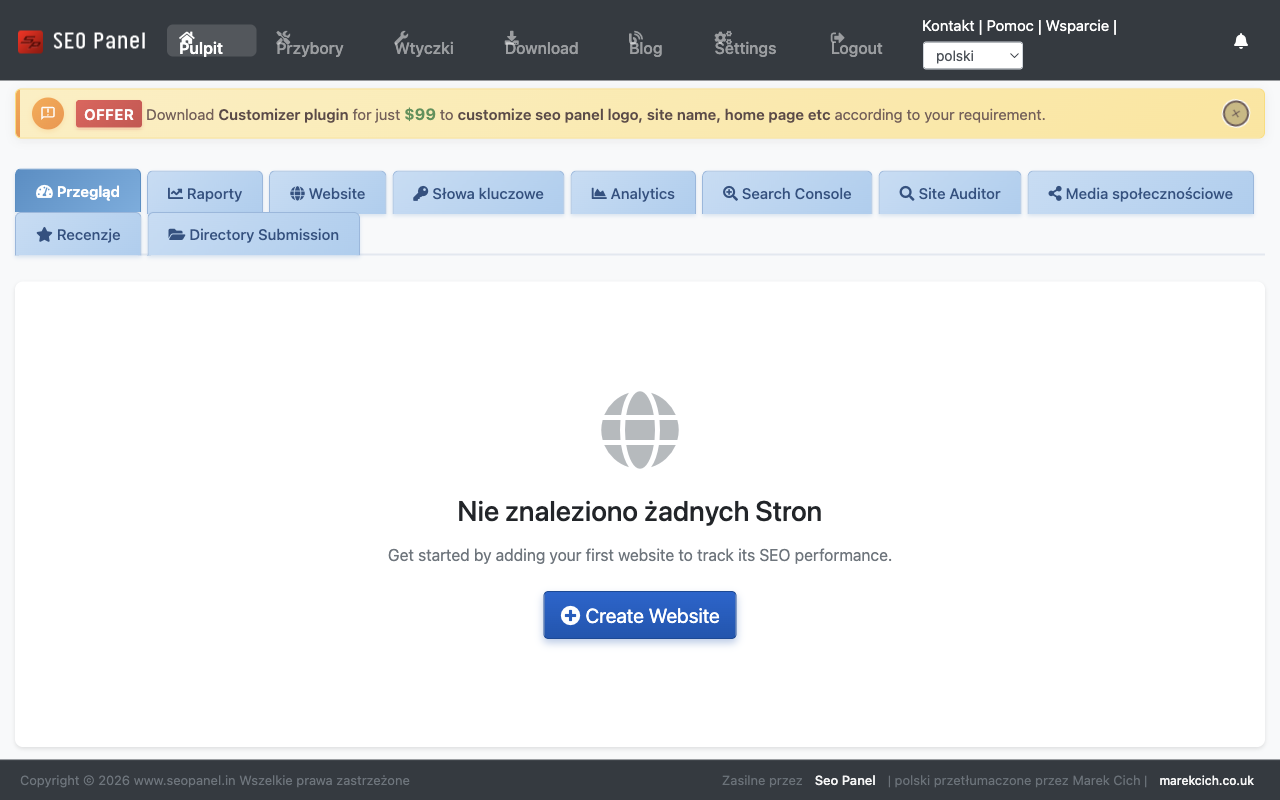Open the Site Auditor tab

950,193
